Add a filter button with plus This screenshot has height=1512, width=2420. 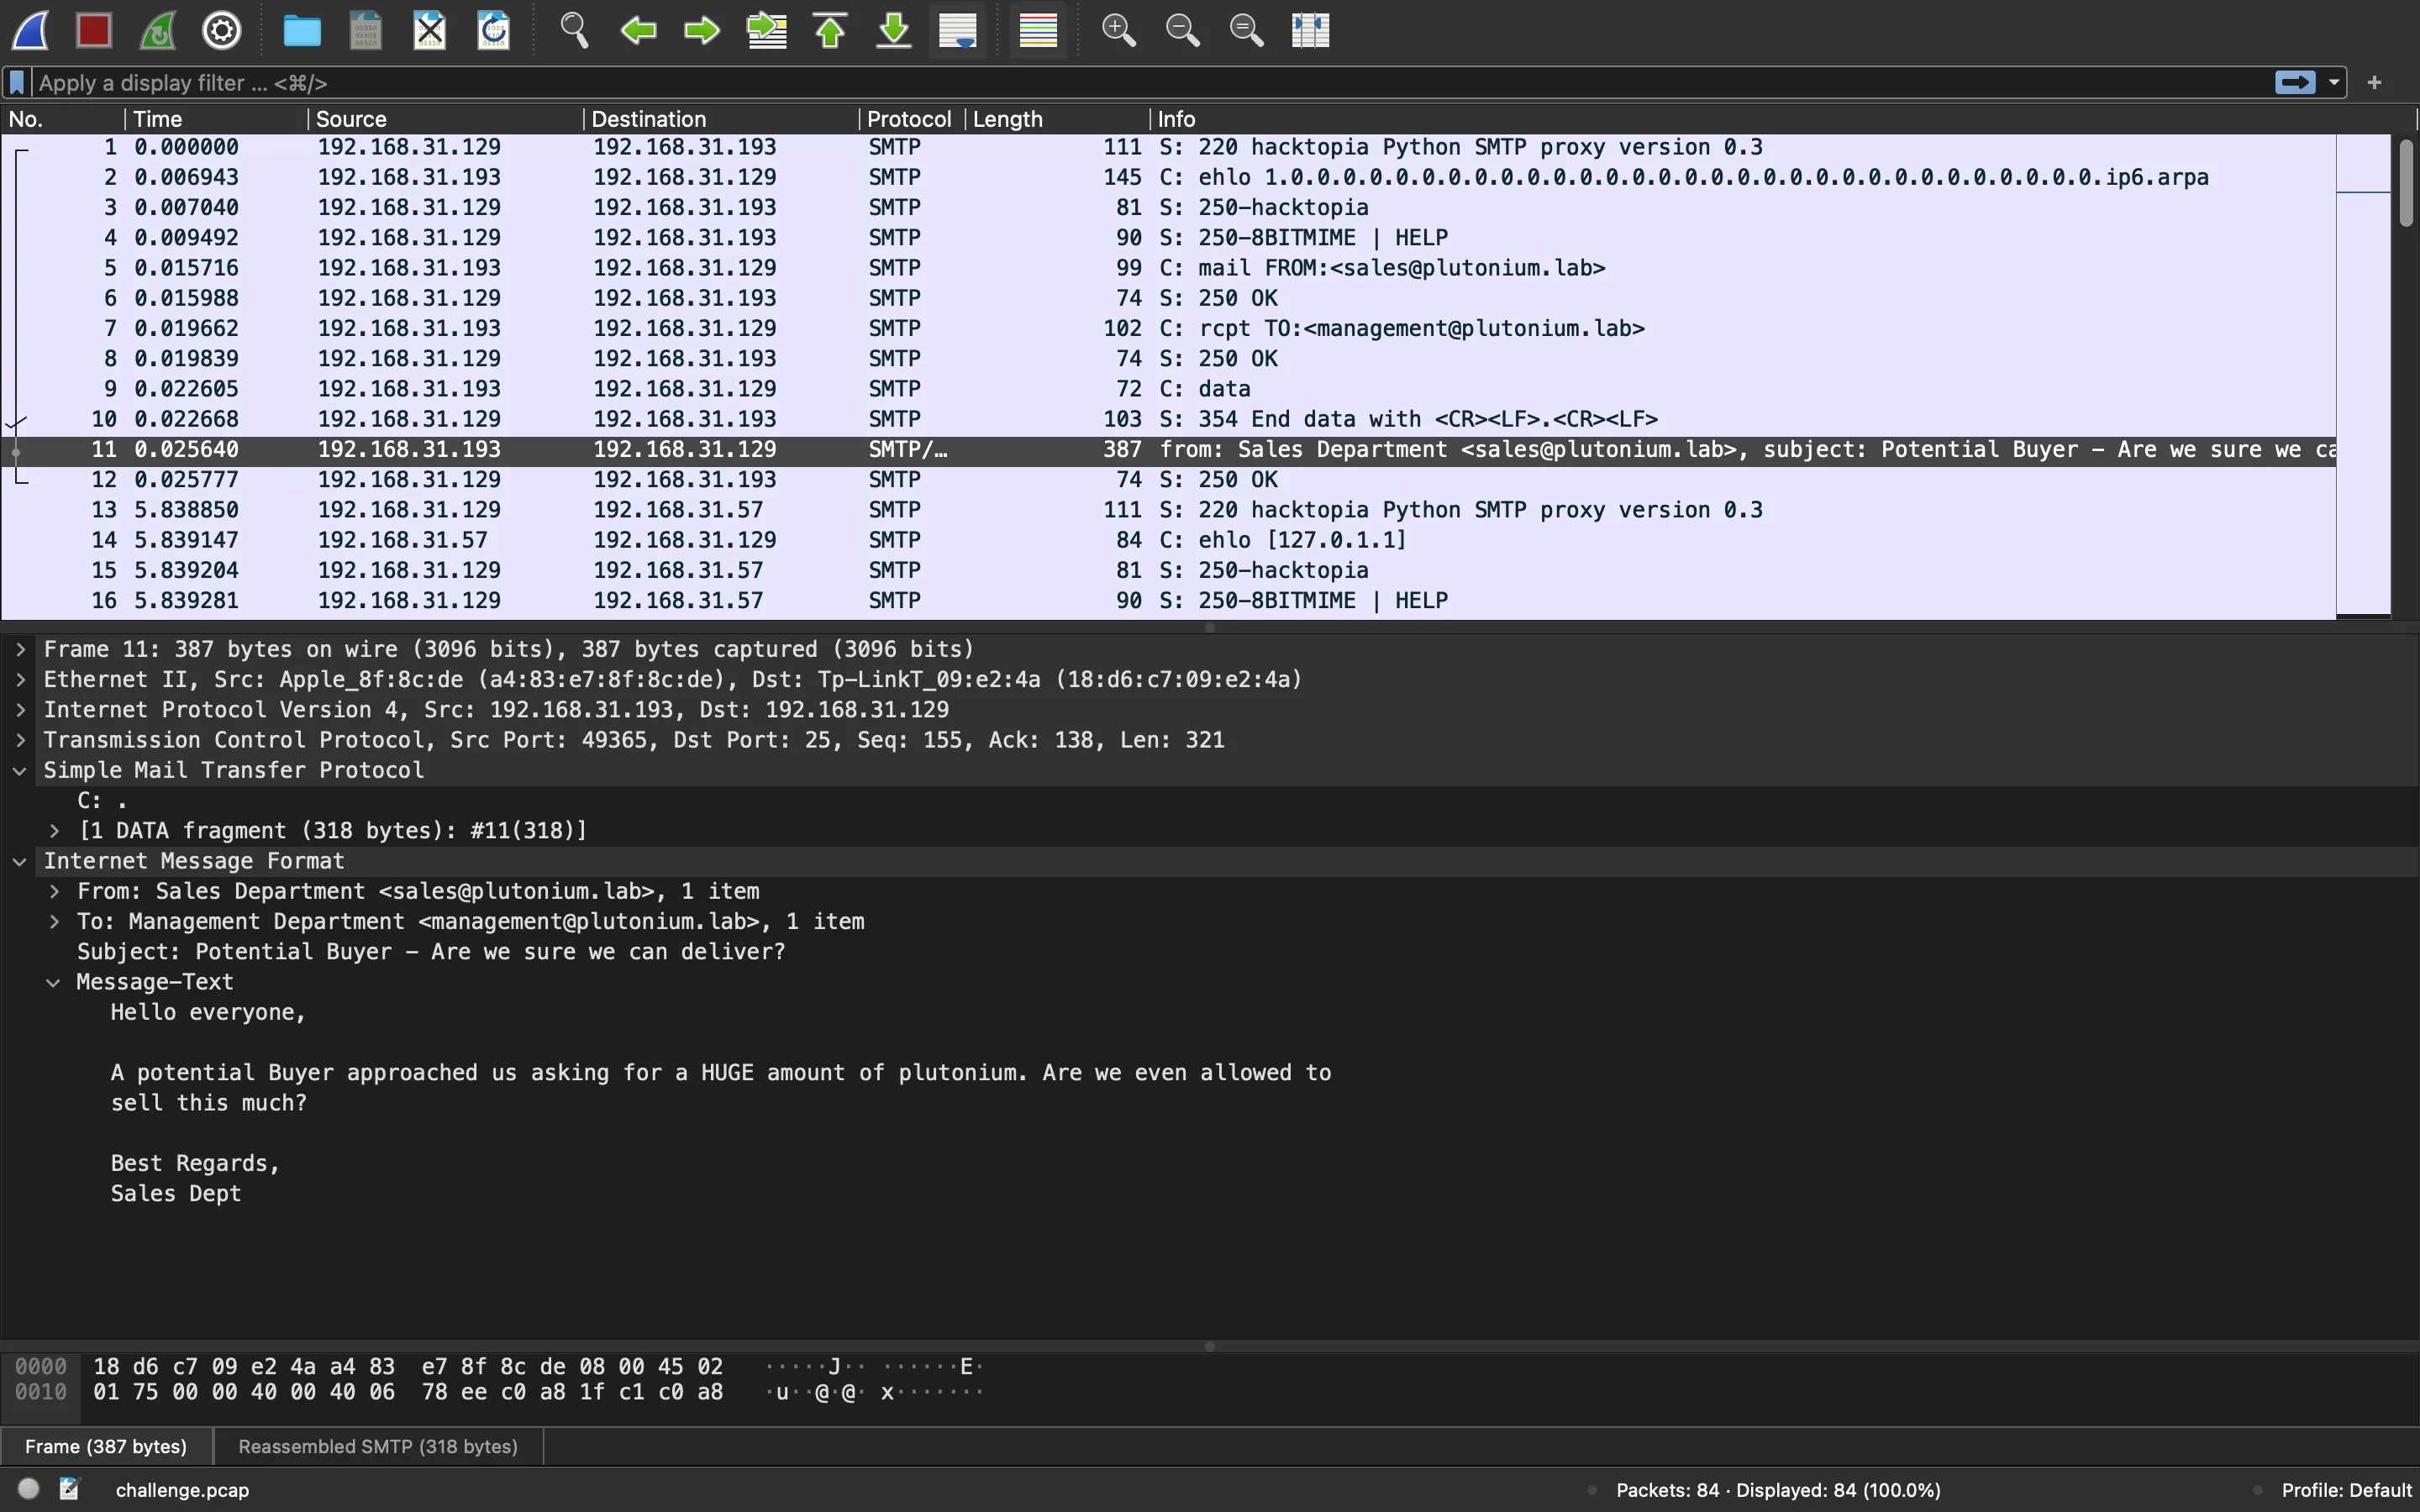click(x=2375, y=82)
